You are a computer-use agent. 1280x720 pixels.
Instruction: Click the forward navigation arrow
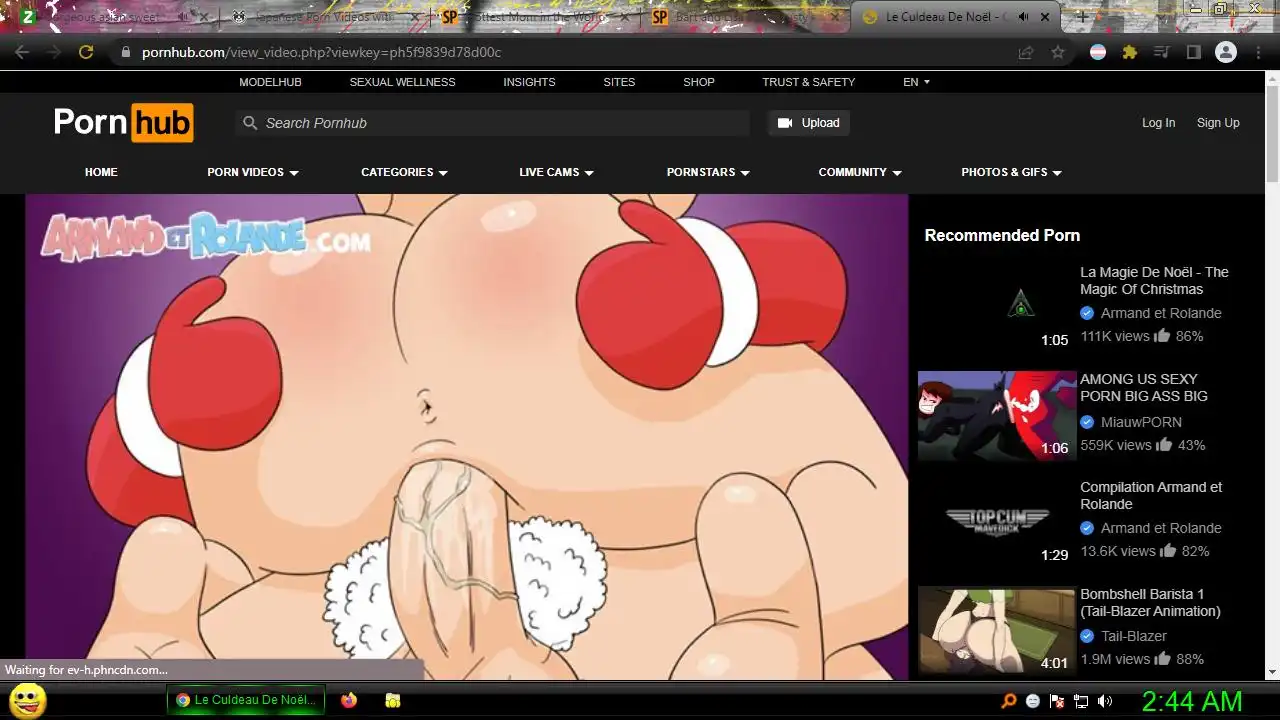click(54, 52)
